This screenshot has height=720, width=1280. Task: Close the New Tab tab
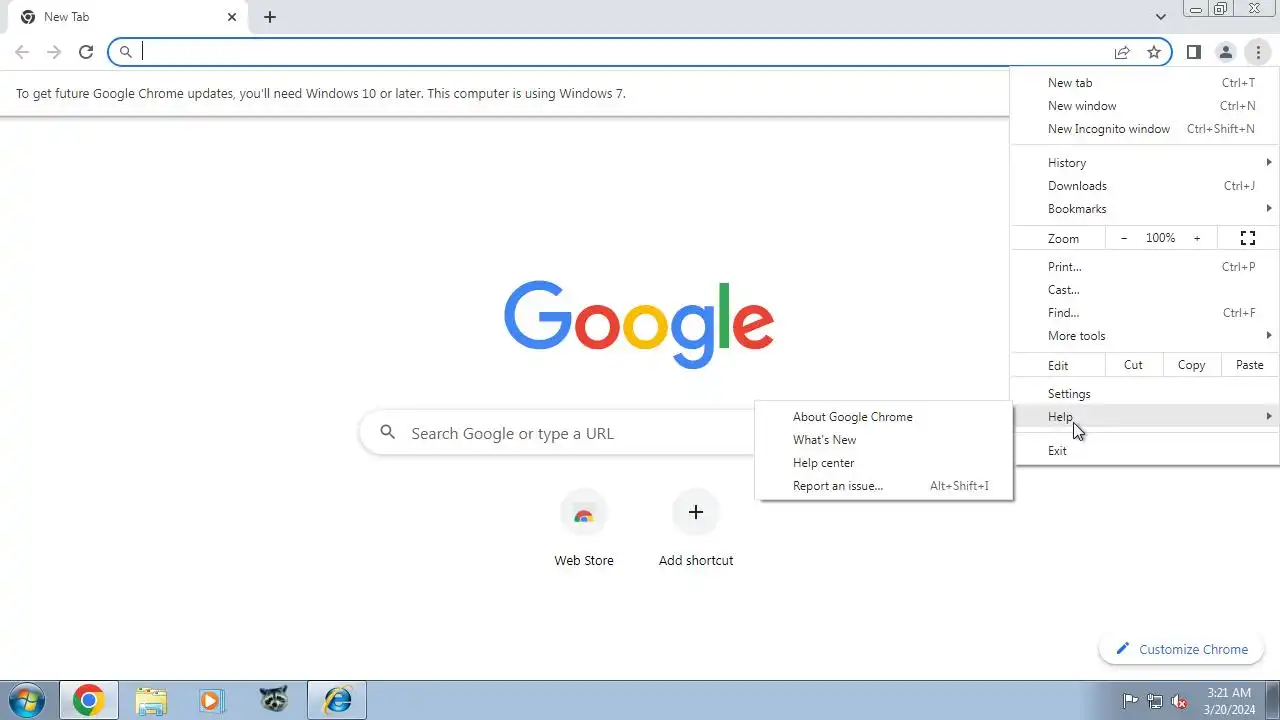click(232, 17)
